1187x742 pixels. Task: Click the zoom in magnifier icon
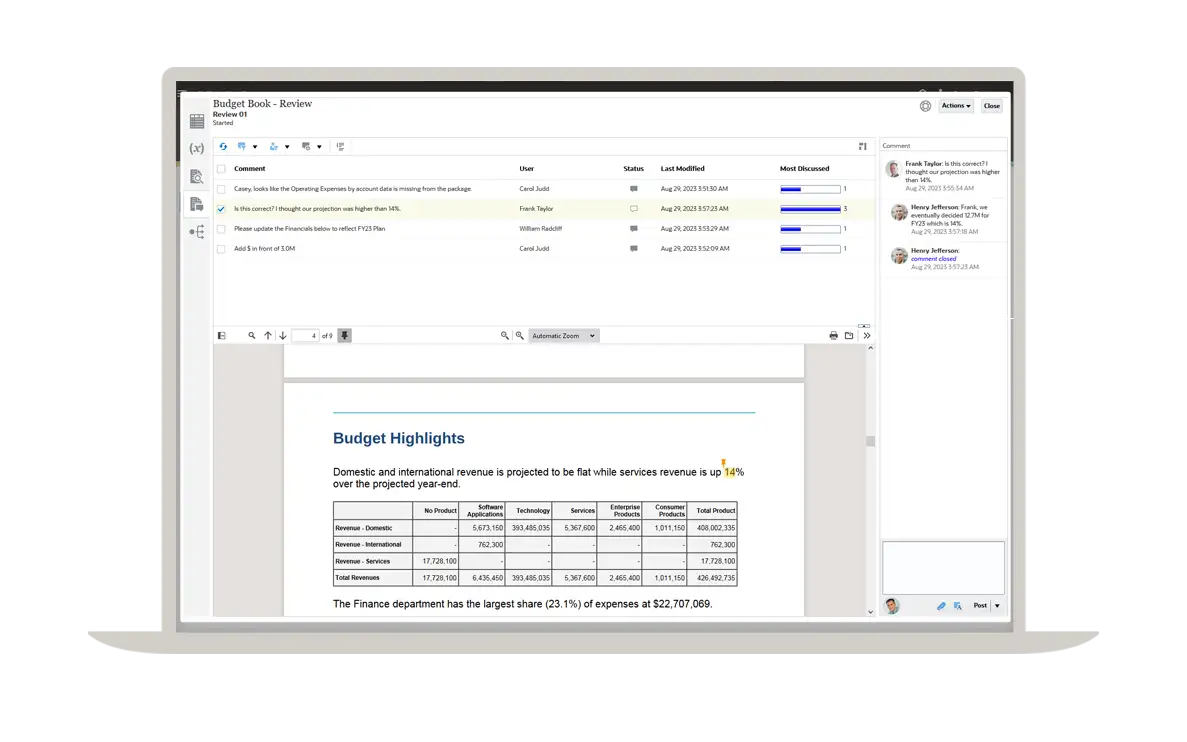click(519, 336)
